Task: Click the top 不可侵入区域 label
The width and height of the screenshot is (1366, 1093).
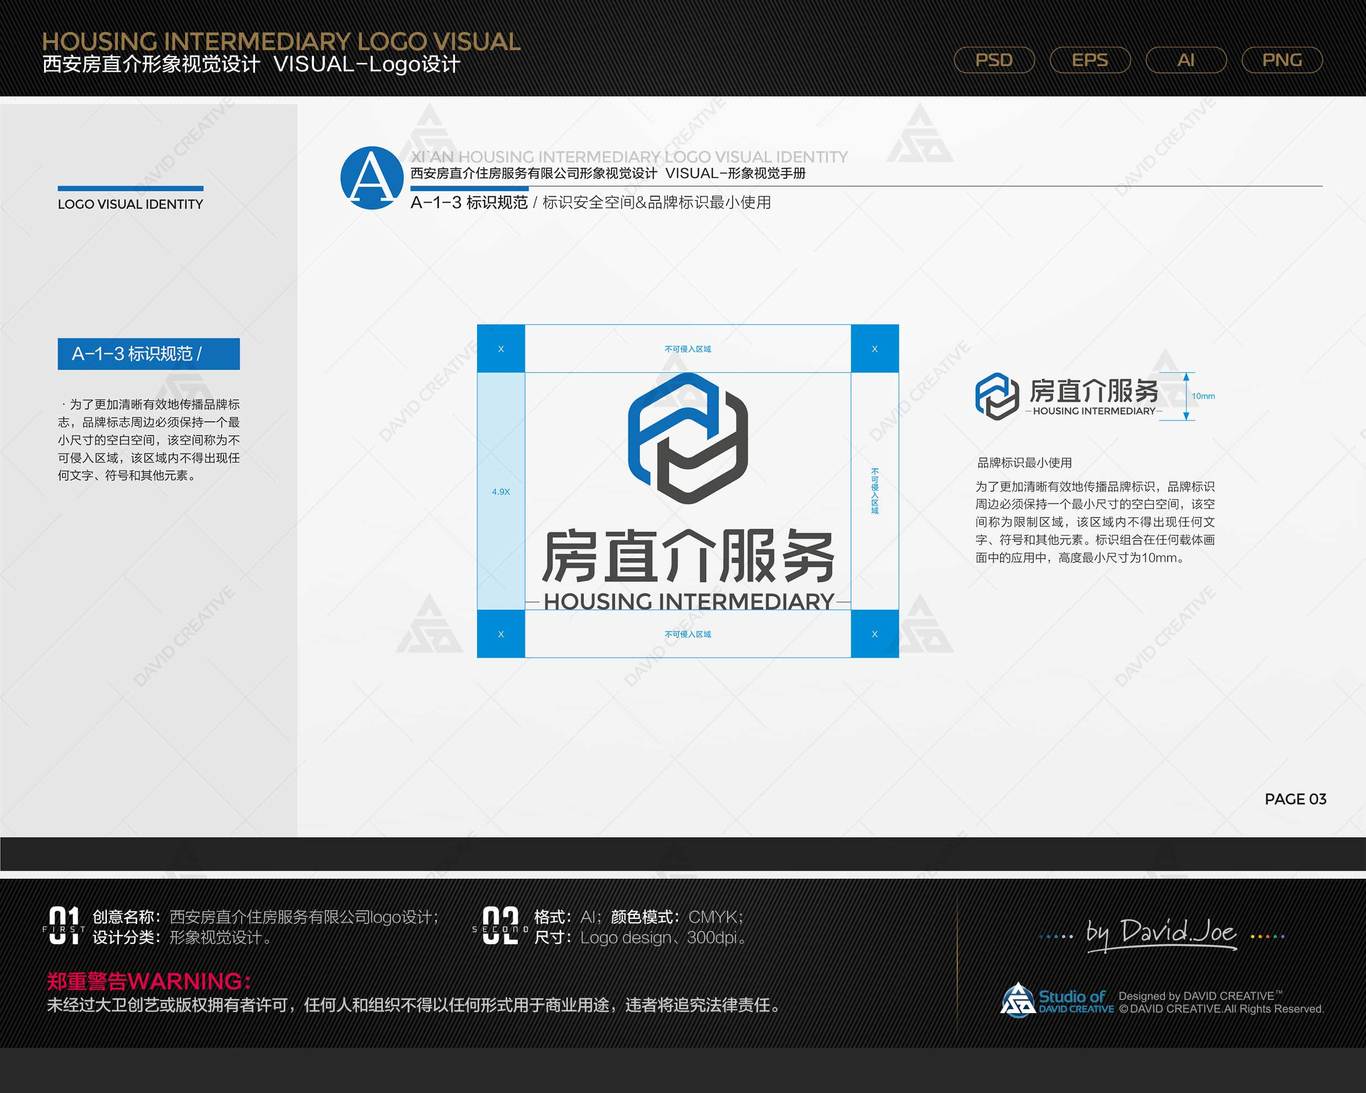Action: (688, 349)
